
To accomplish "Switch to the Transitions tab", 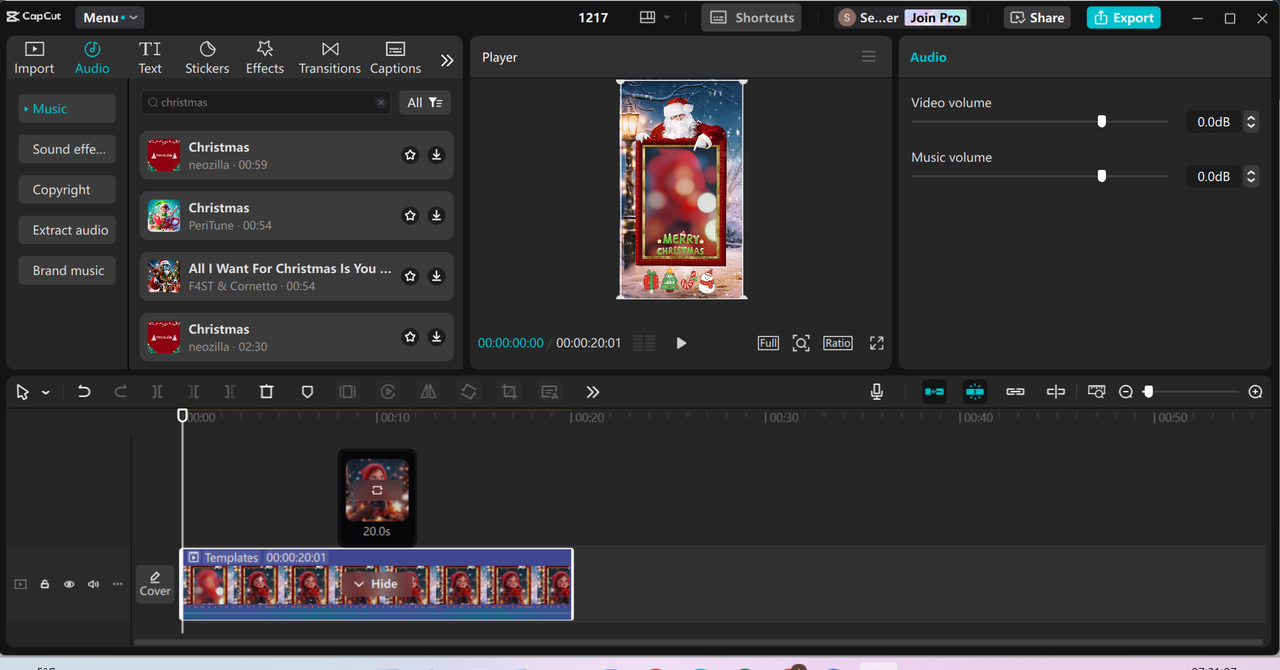I will [x=329, y=58].
